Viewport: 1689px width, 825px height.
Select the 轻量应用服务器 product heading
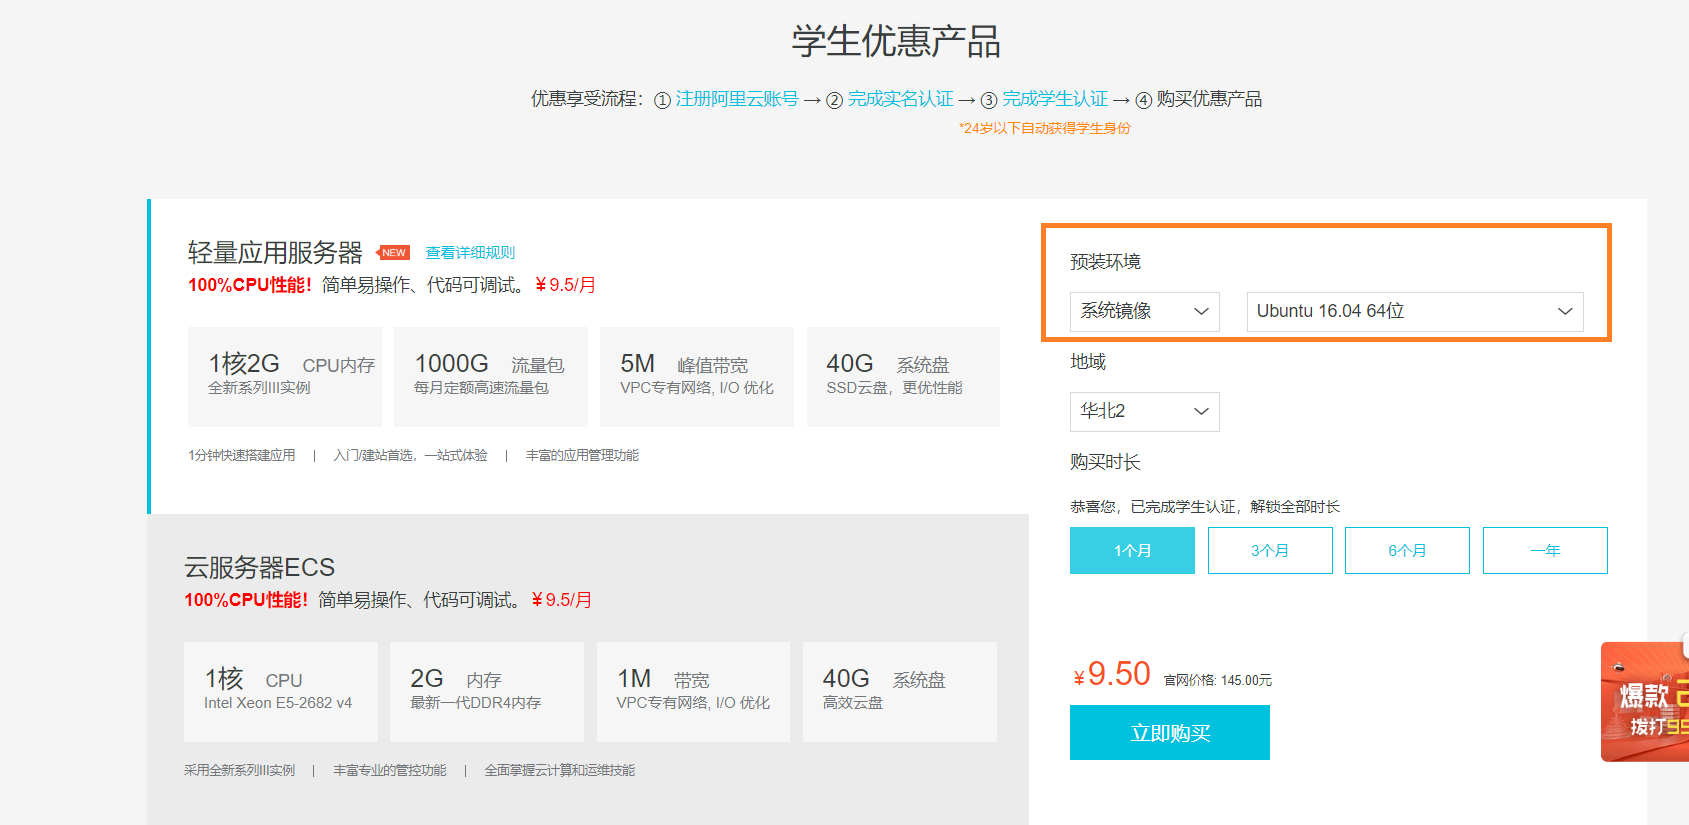coord(275,253)
